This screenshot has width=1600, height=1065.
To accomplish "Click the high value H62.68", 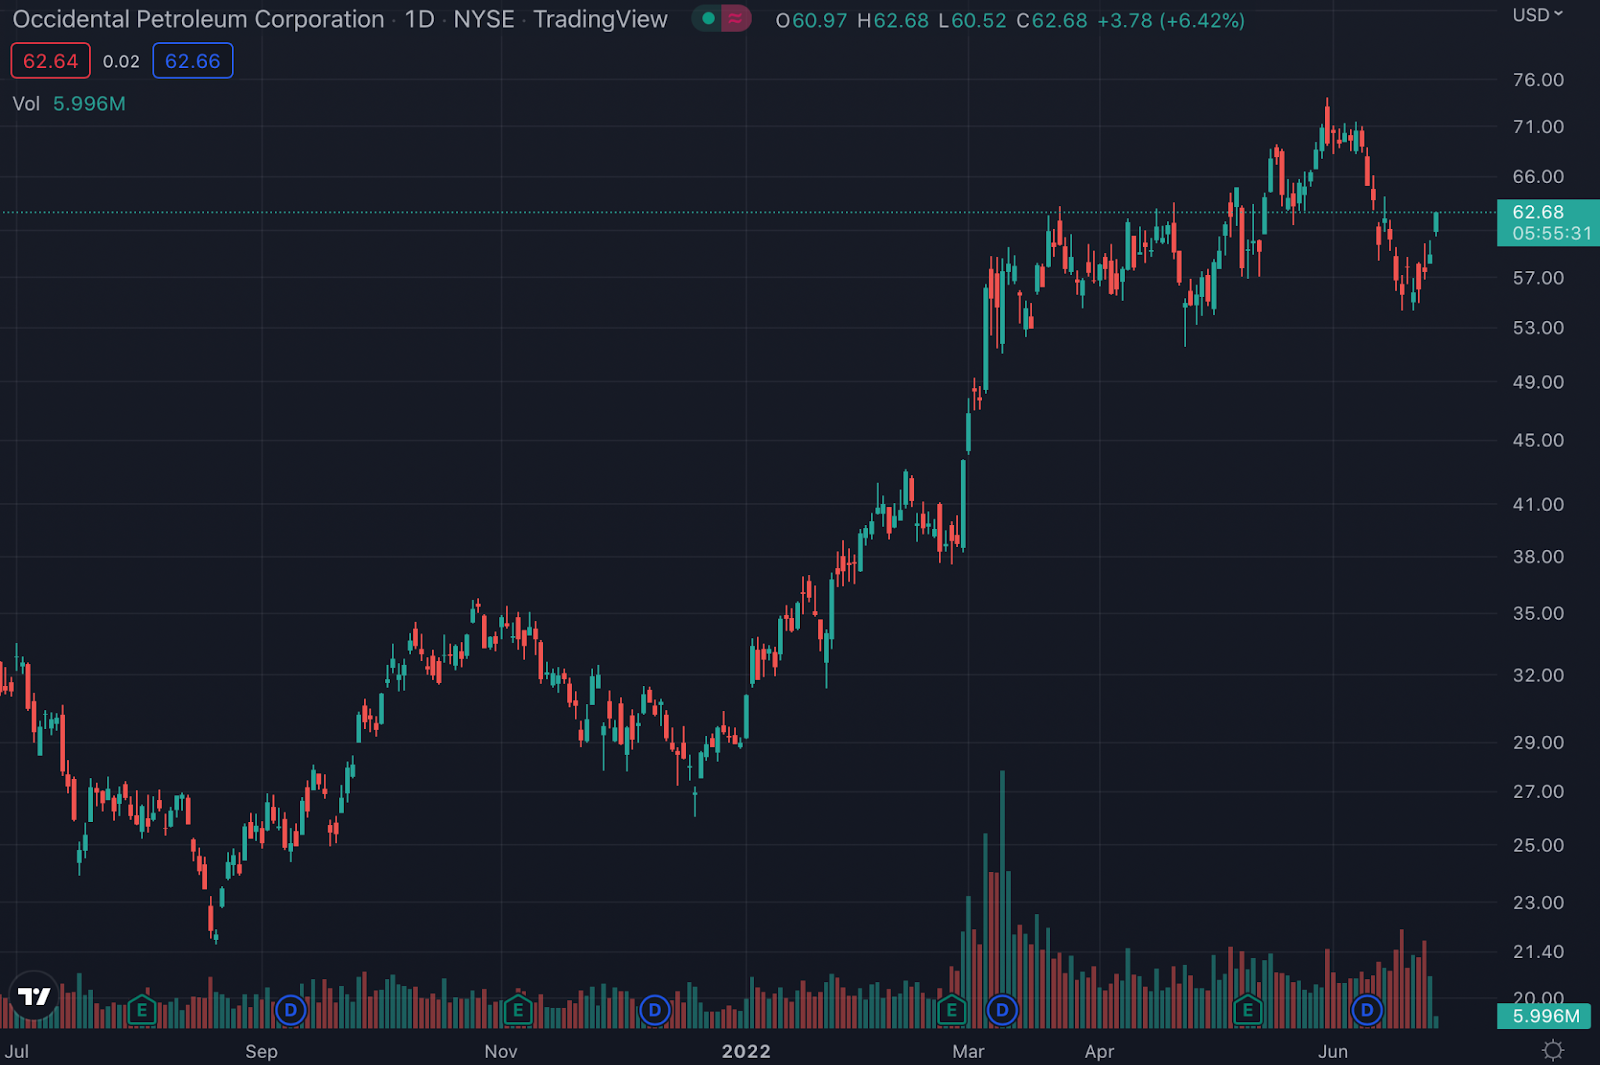I will [x=892, y=20].
